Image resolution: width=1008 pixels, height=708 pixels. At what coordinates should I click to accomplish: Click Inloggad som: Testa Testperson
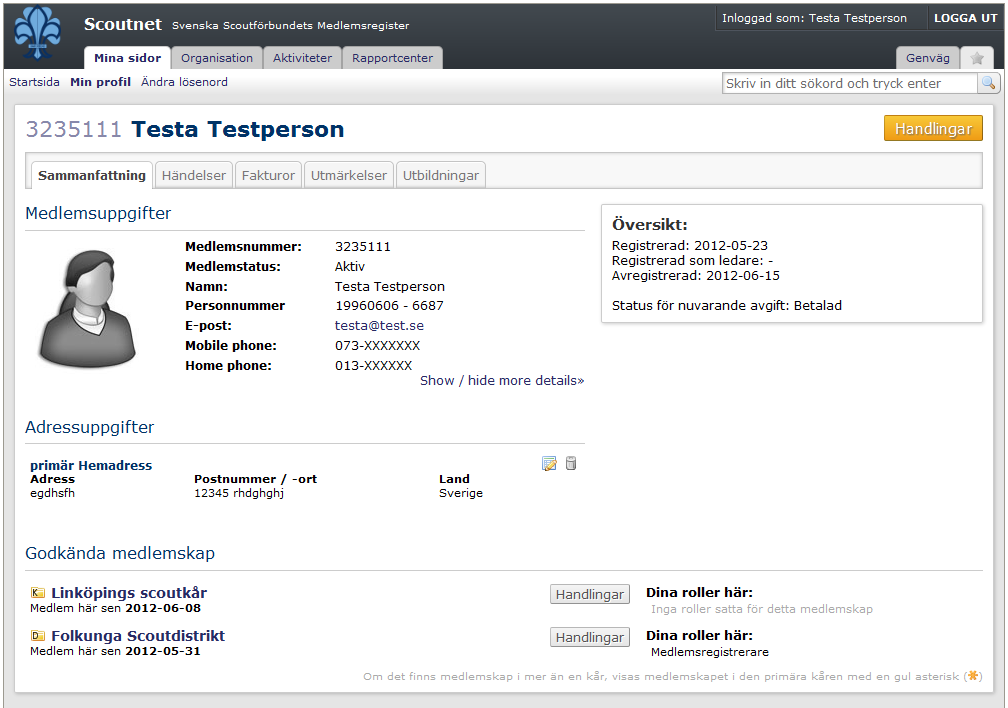(814, 18)
